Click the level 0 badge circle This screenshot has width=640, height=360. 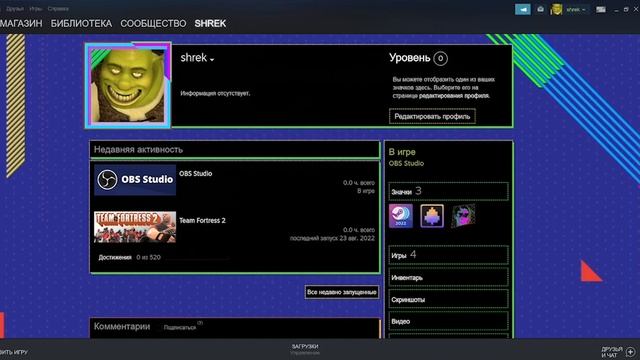(440, 58)
